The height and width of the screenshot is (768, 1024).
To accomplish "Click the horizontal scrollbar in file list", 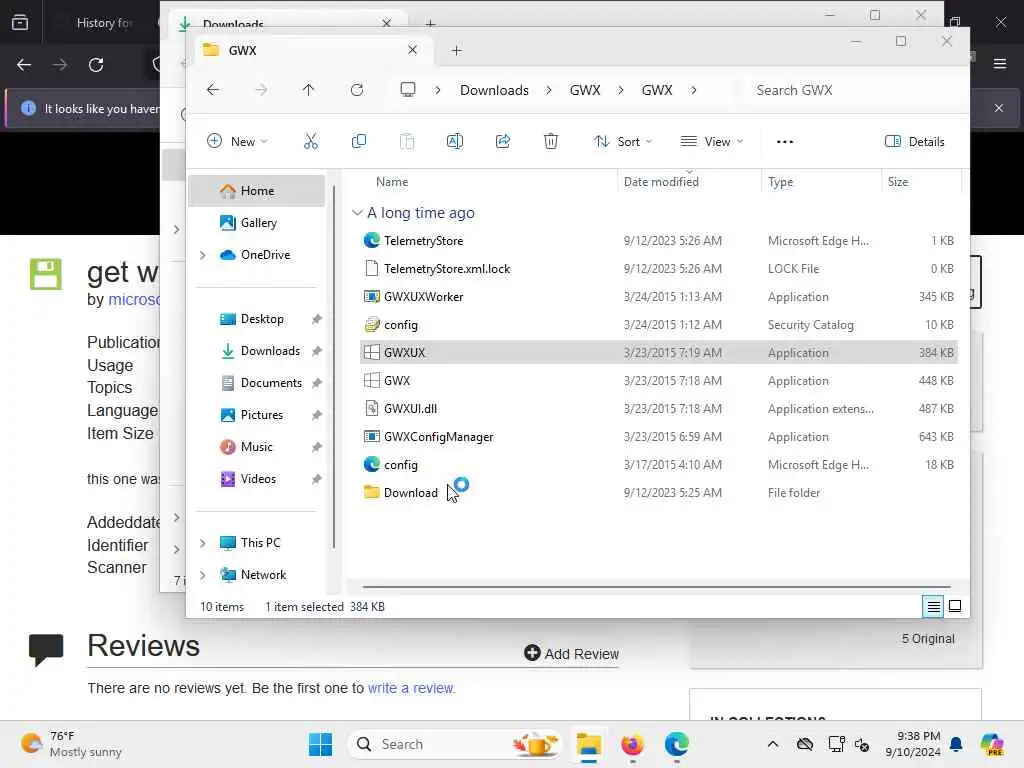I will pos(656,587).
